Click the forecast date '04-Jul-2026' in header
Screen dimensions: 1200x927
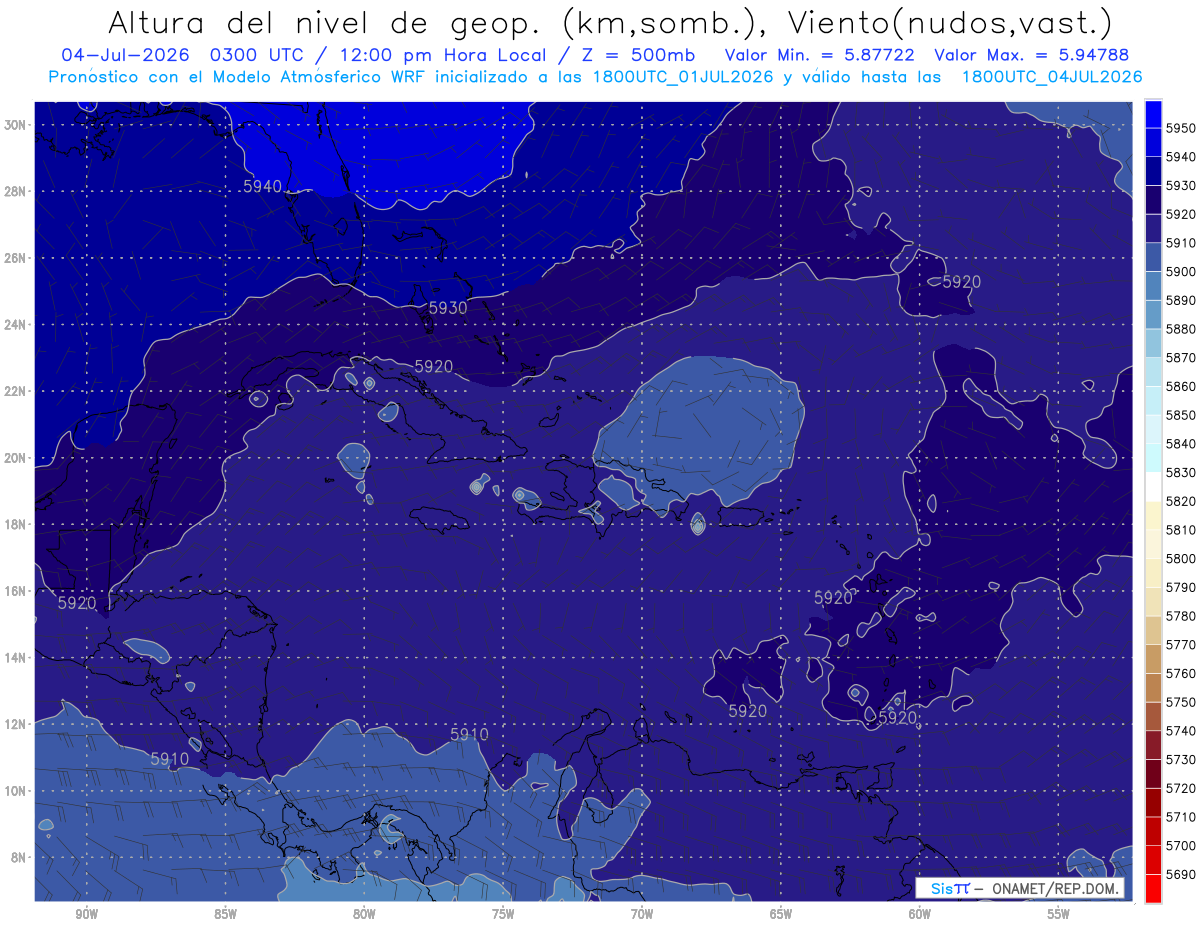[125, 56]
